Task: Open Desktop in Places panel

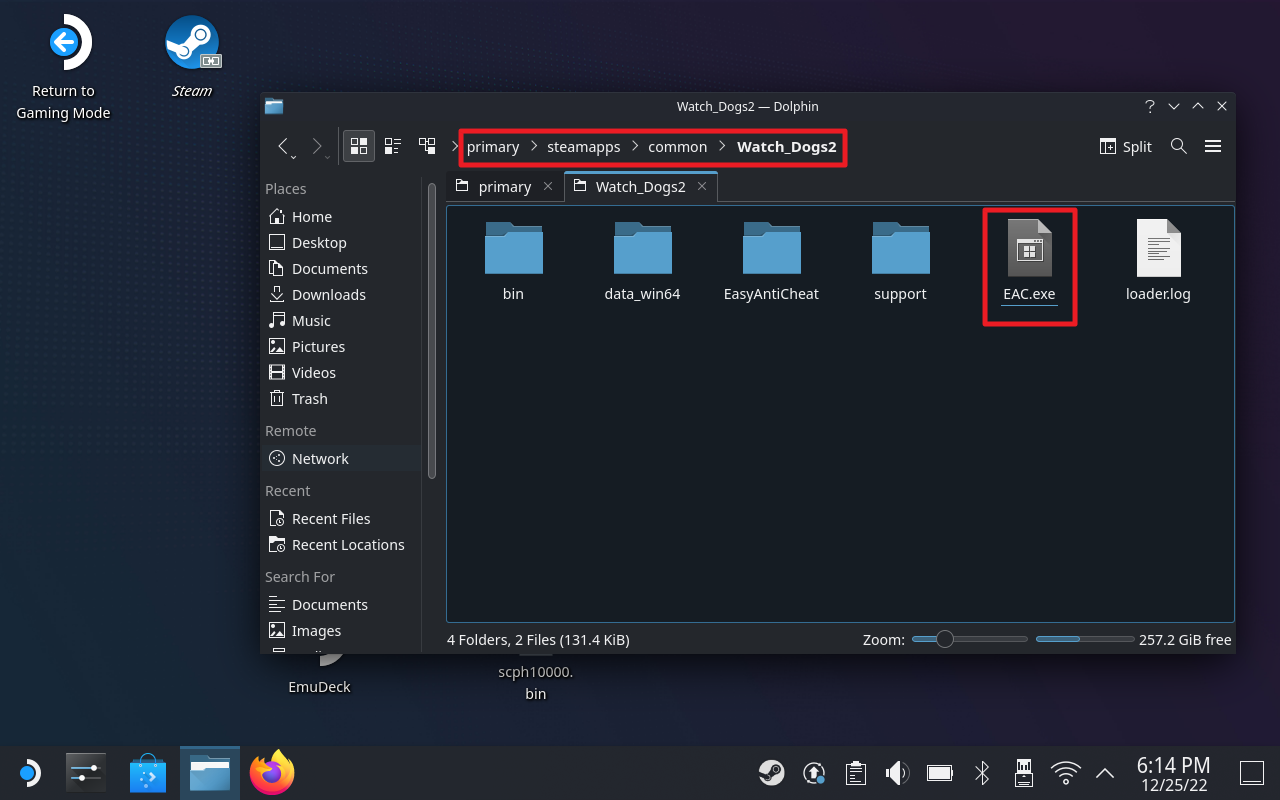Action: [341, 243]
